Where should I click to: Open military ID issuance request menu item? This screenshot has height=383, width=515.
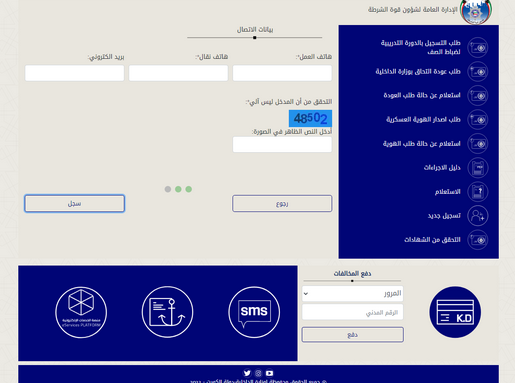(423, 119)
